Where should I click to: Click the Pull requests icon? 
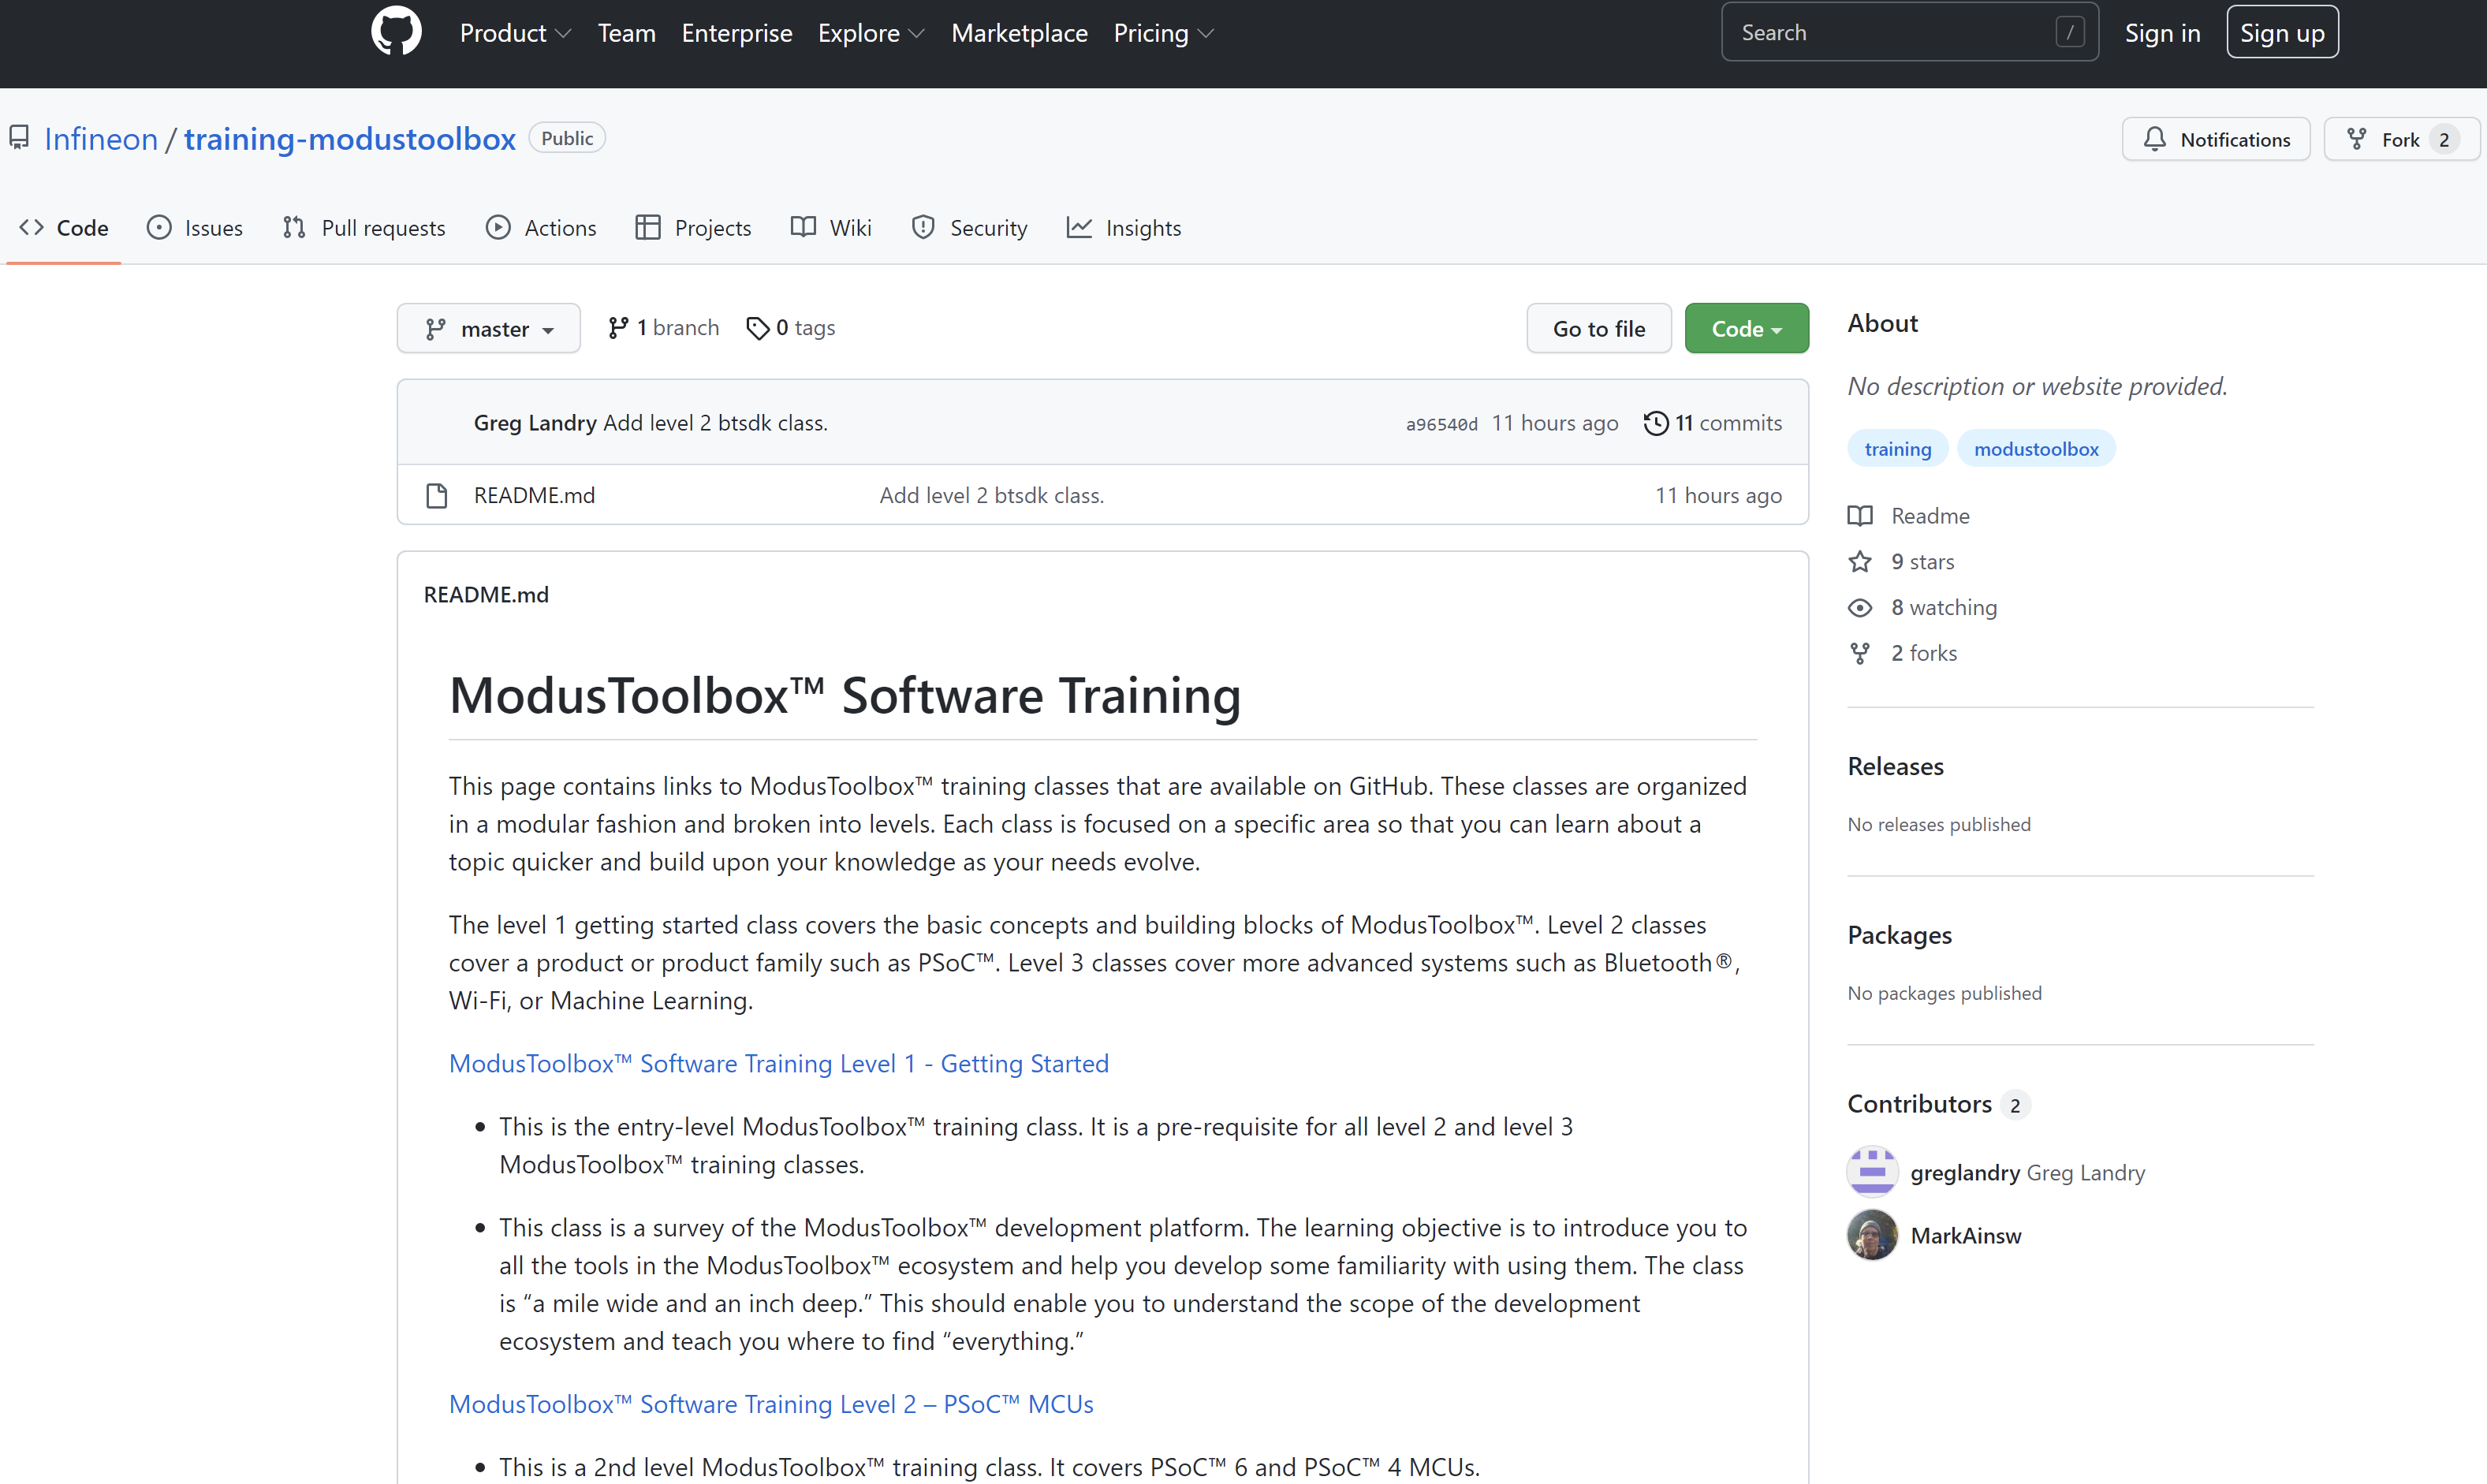293,226
